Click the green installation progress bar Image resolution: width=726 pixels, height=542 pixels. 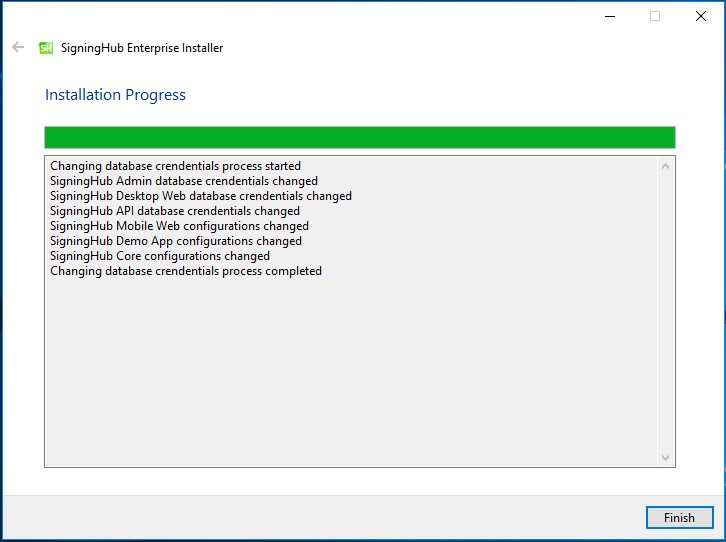(x=360, y=137)
